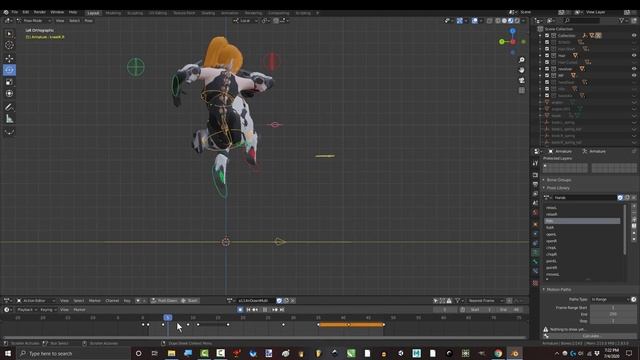Click the blue Z axis gizmo handle
Image resolution: width=640 pixels, height=360 pixels.
(x=513, y=31)
